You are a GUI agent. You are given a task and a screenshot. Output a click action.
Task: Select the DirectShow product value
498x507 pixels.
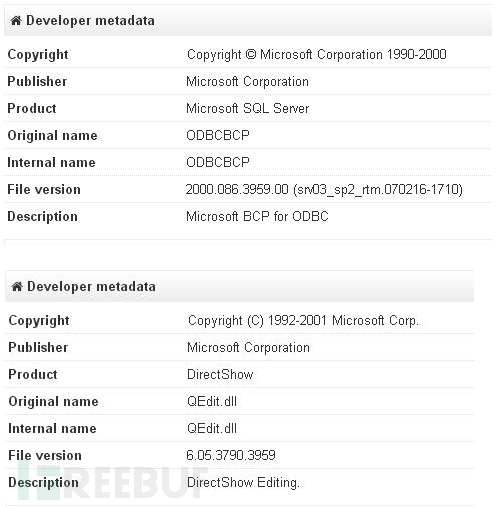pyautogui.click(x=220, y=374)
